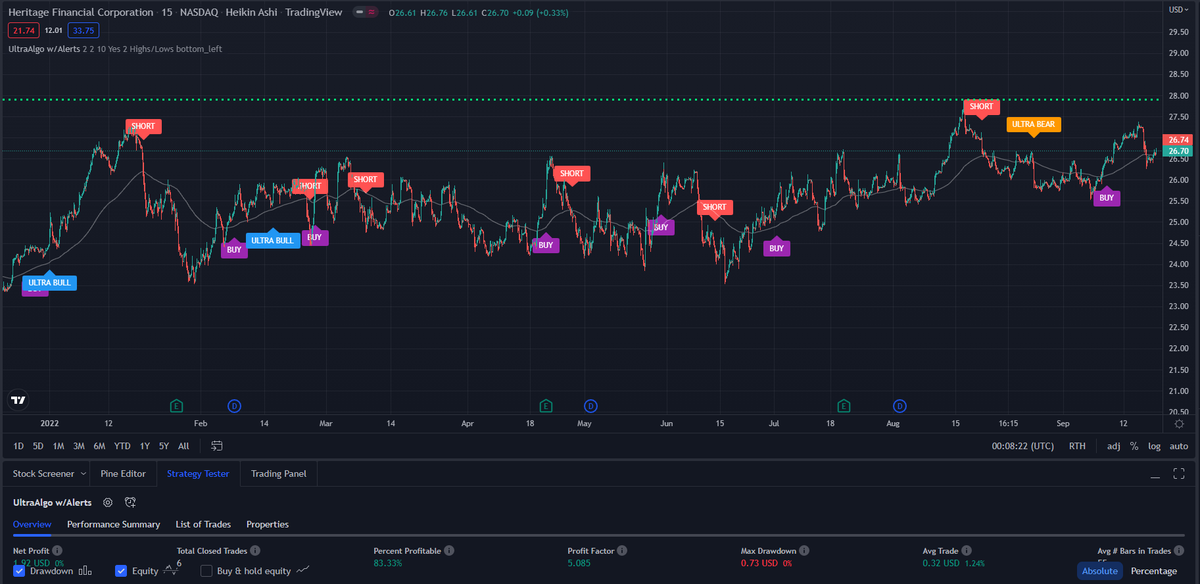The height and width of the screenshot is (584, 1200).
Task: Switch to Percentage values
Action: (1153, 571)
